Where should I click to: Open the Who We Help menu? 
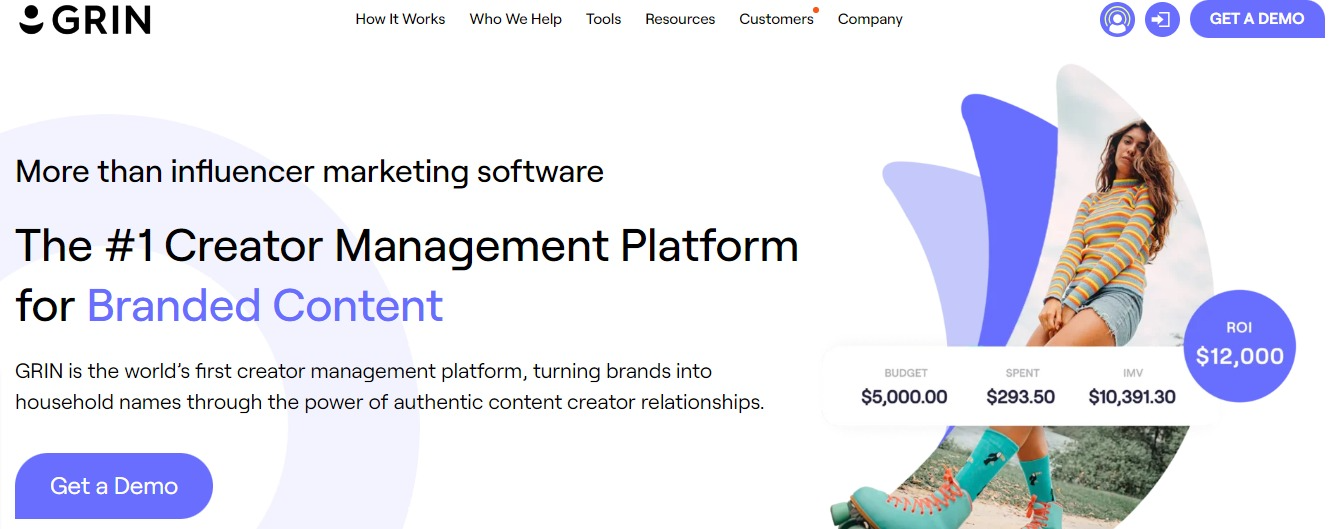(515, 19)
